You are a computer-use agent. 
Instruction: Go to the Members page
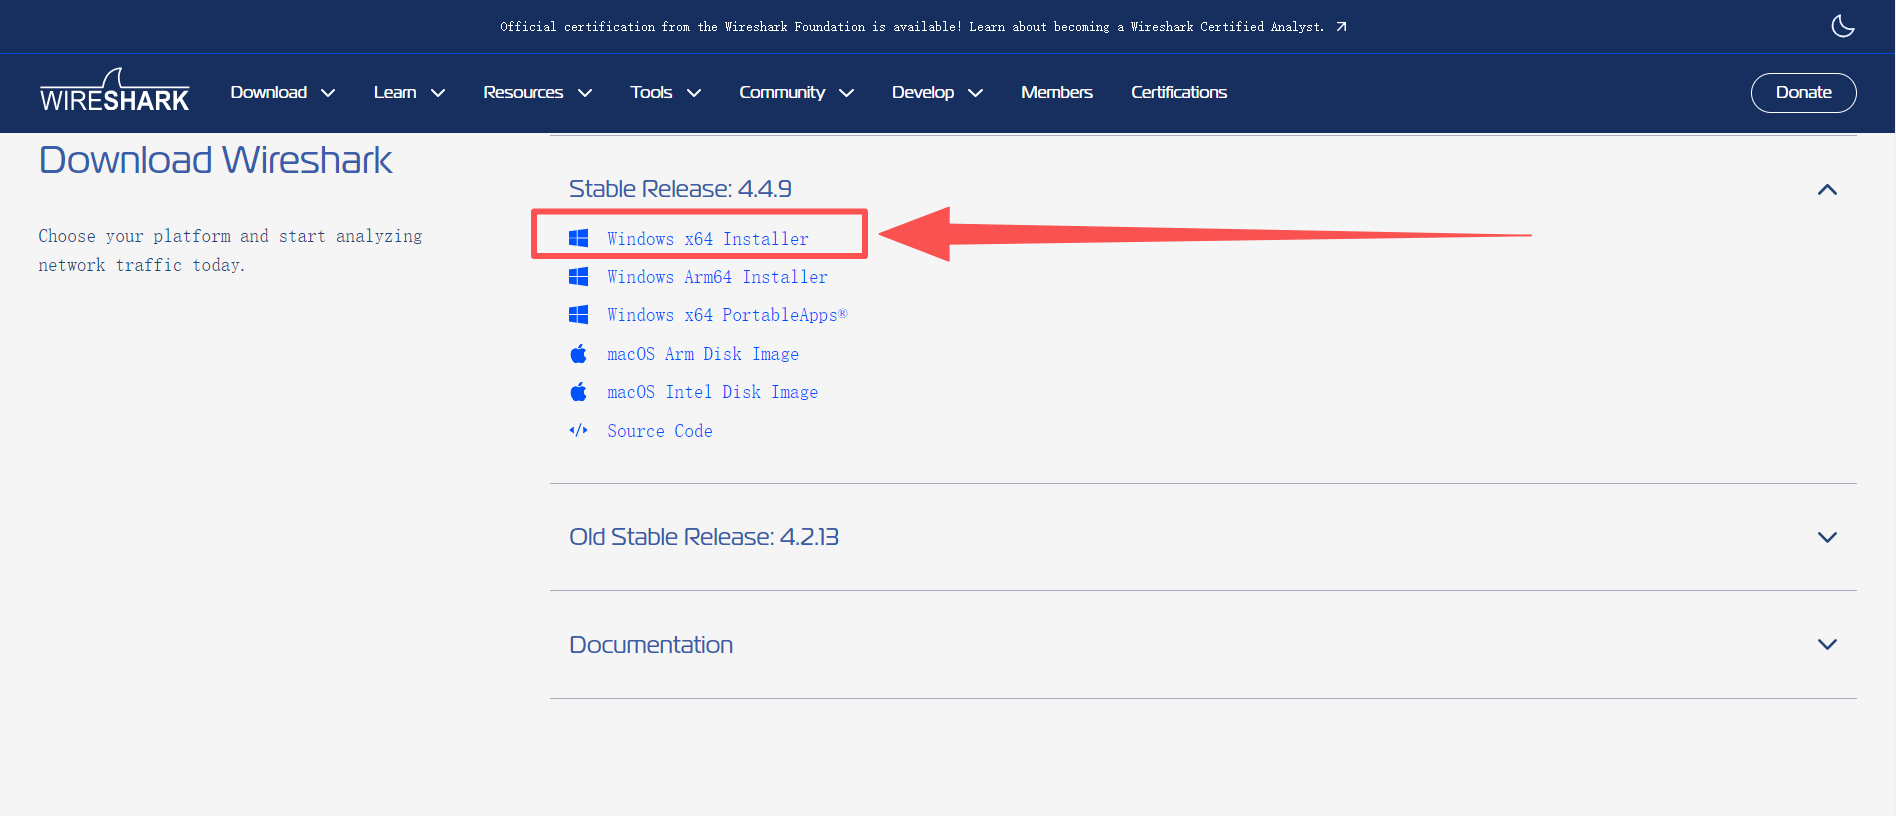pos(1056,92)
